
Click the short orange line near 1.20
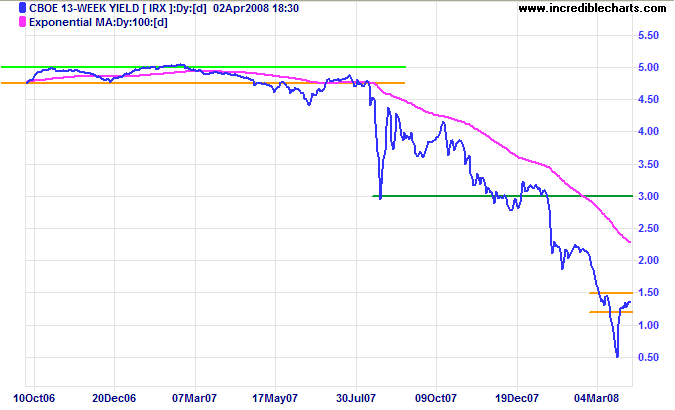(x=611, y=312)
